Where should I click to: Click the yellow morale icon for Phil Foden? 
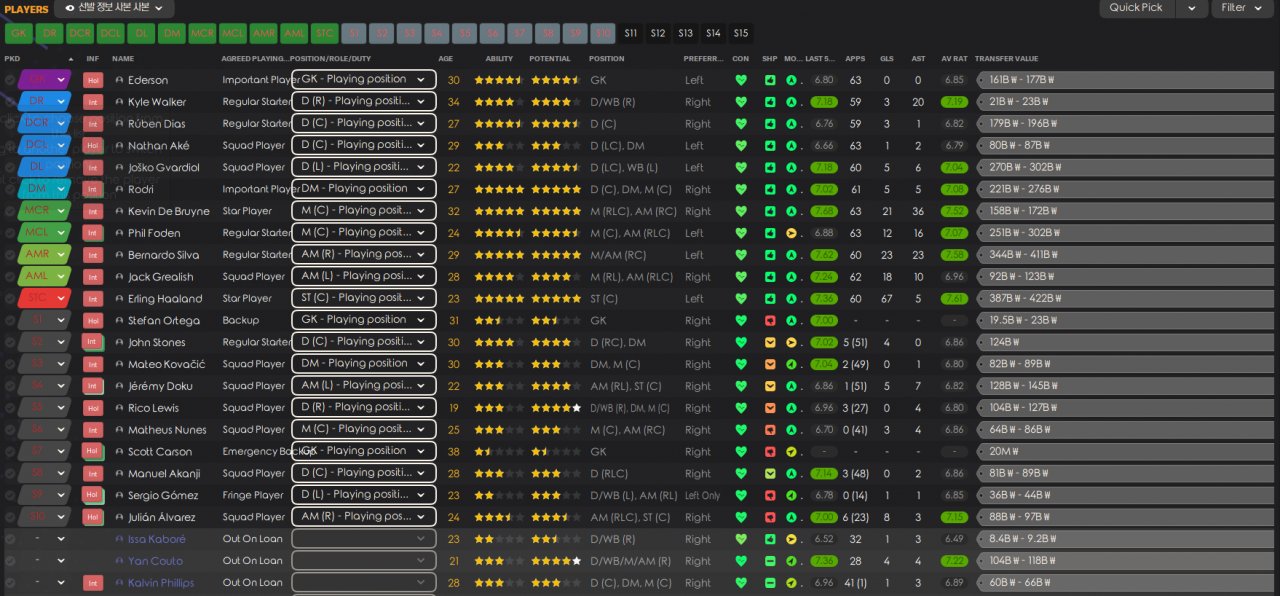coord(791,234)
